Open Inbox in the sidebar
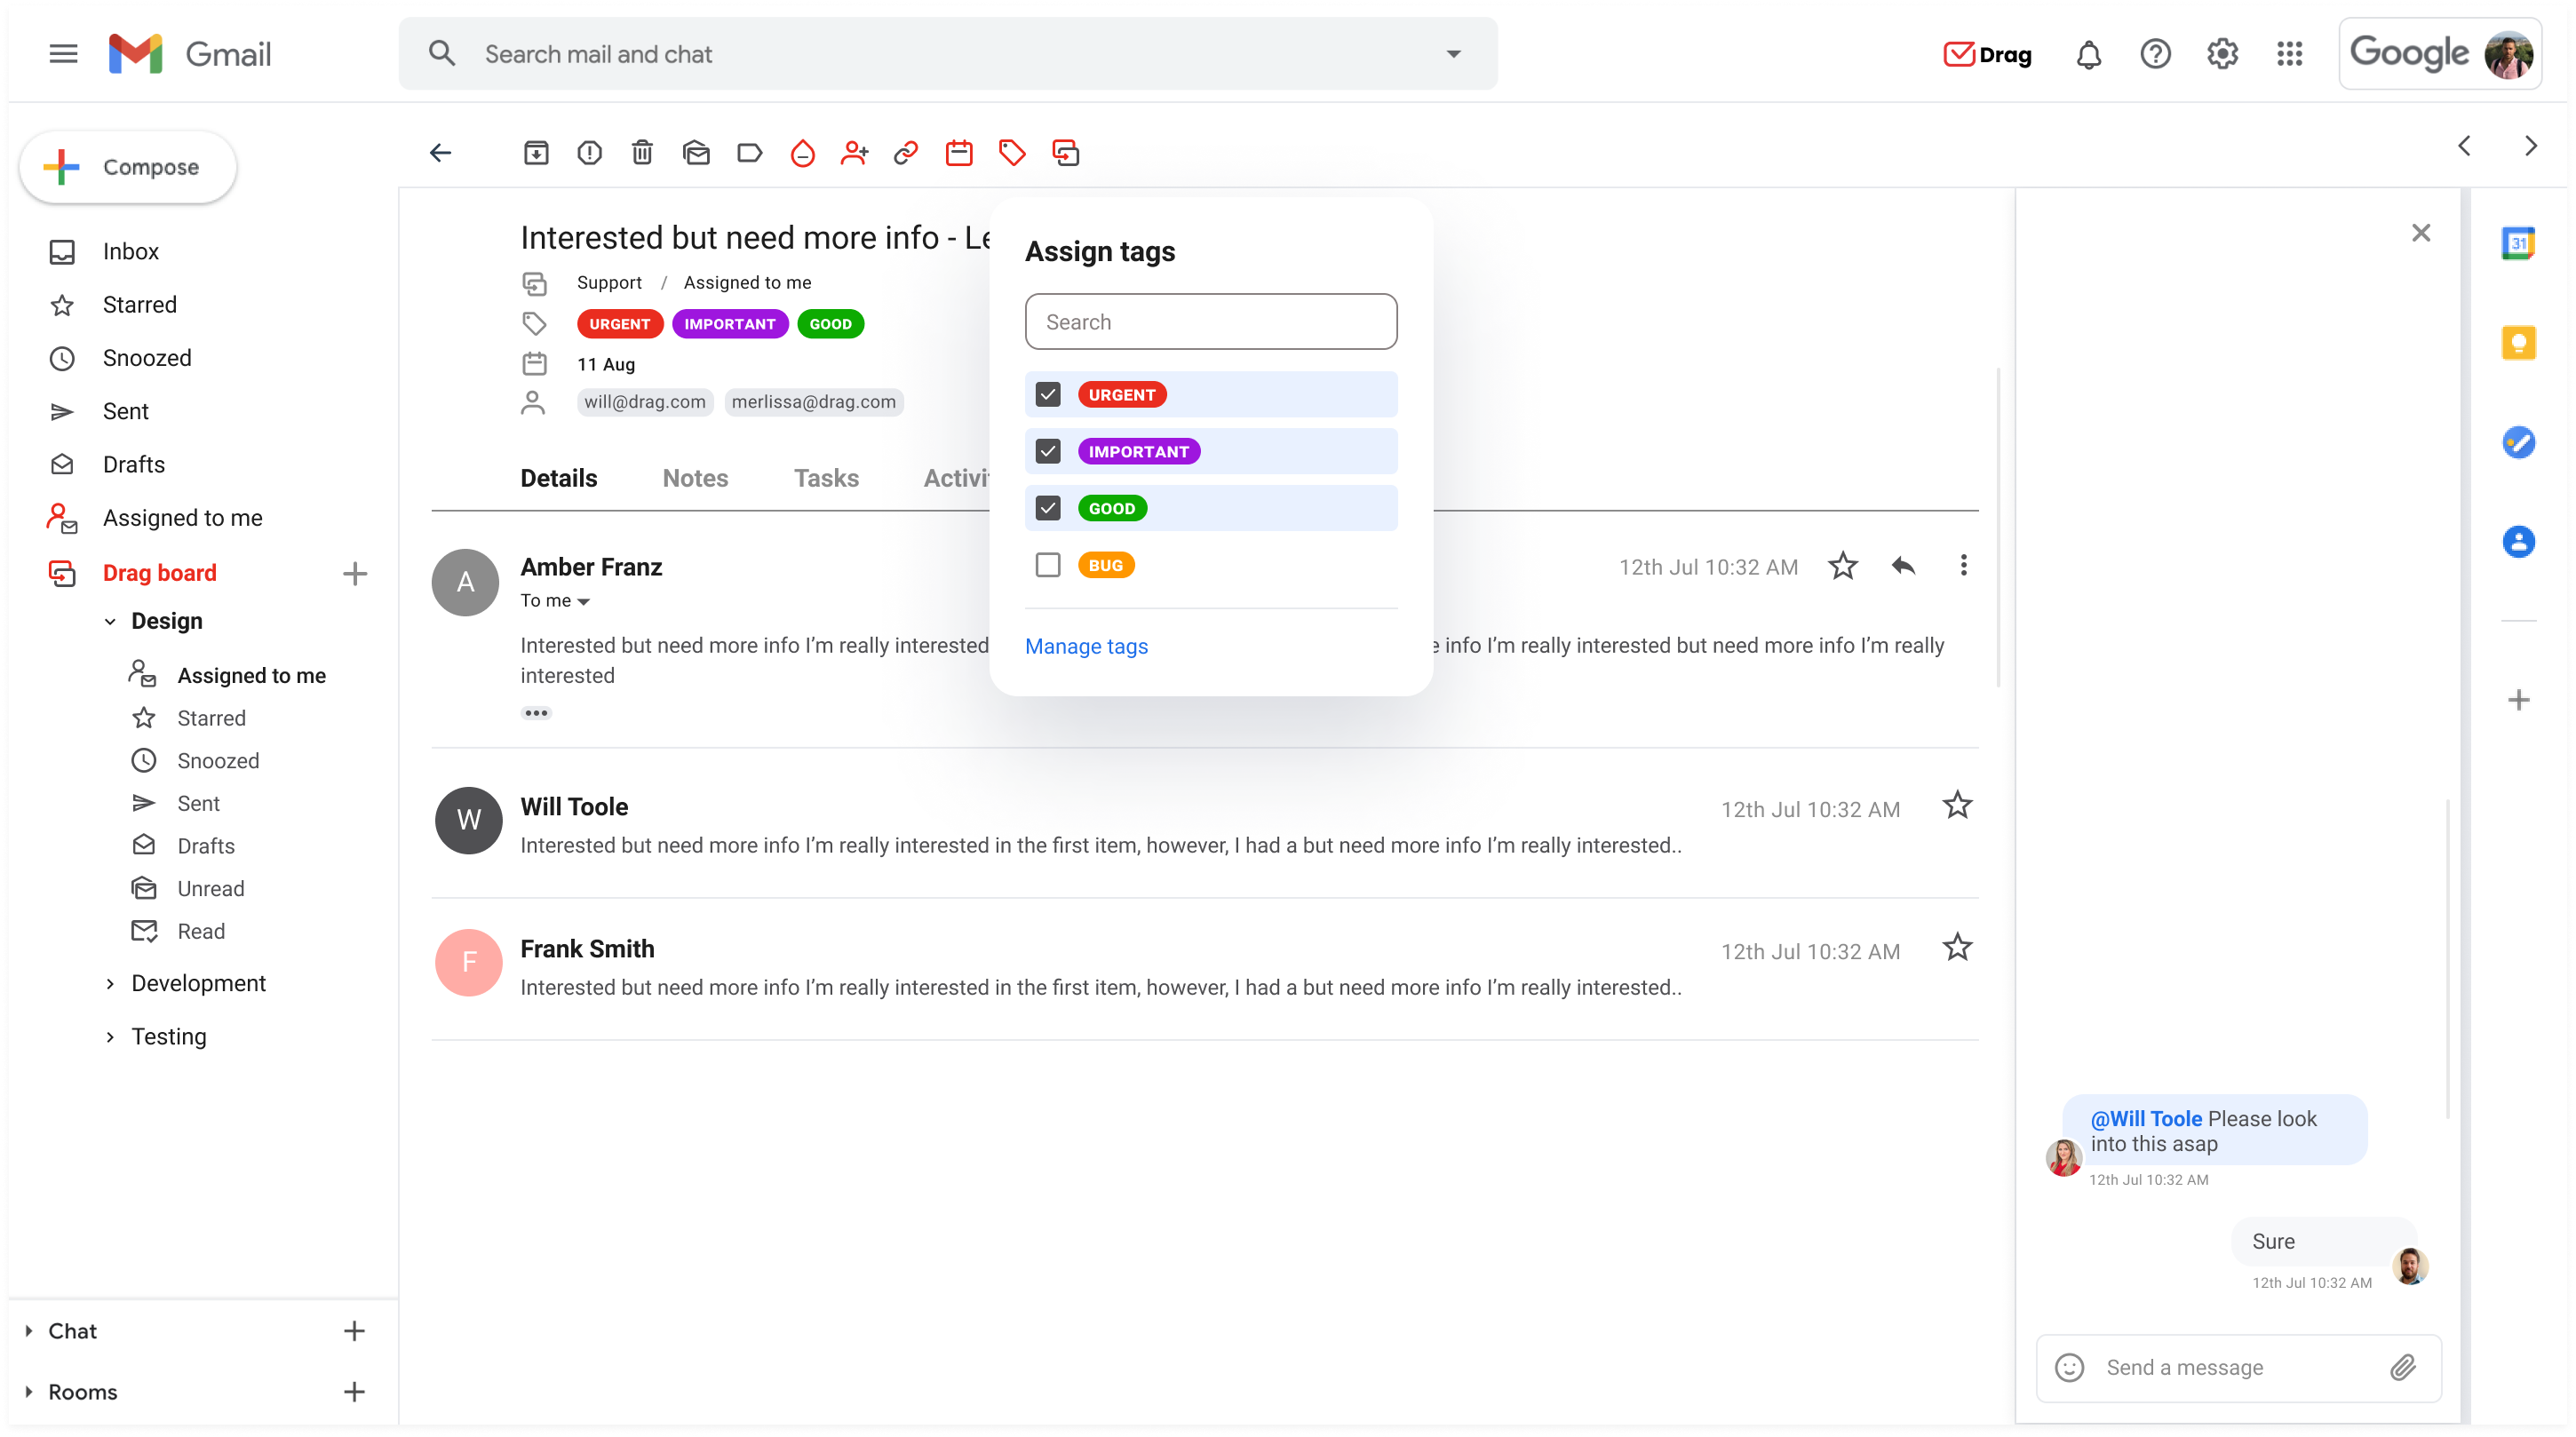The image size is (2576, 1437). click(130, 251)
